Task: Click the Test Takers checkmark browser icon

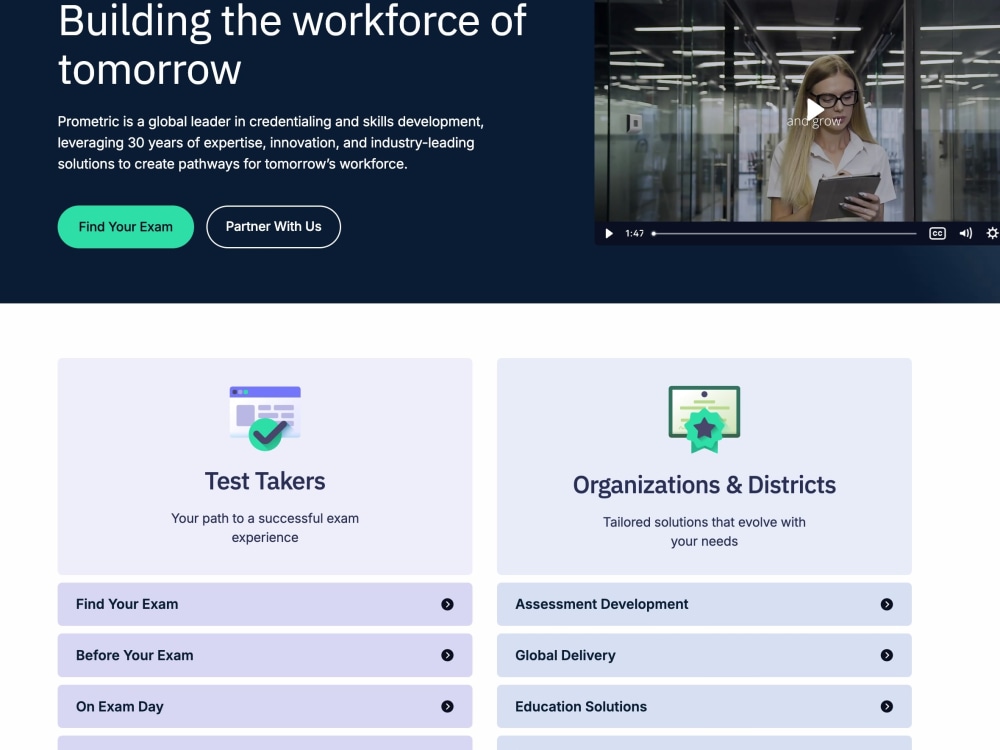Action: [265, 418]
